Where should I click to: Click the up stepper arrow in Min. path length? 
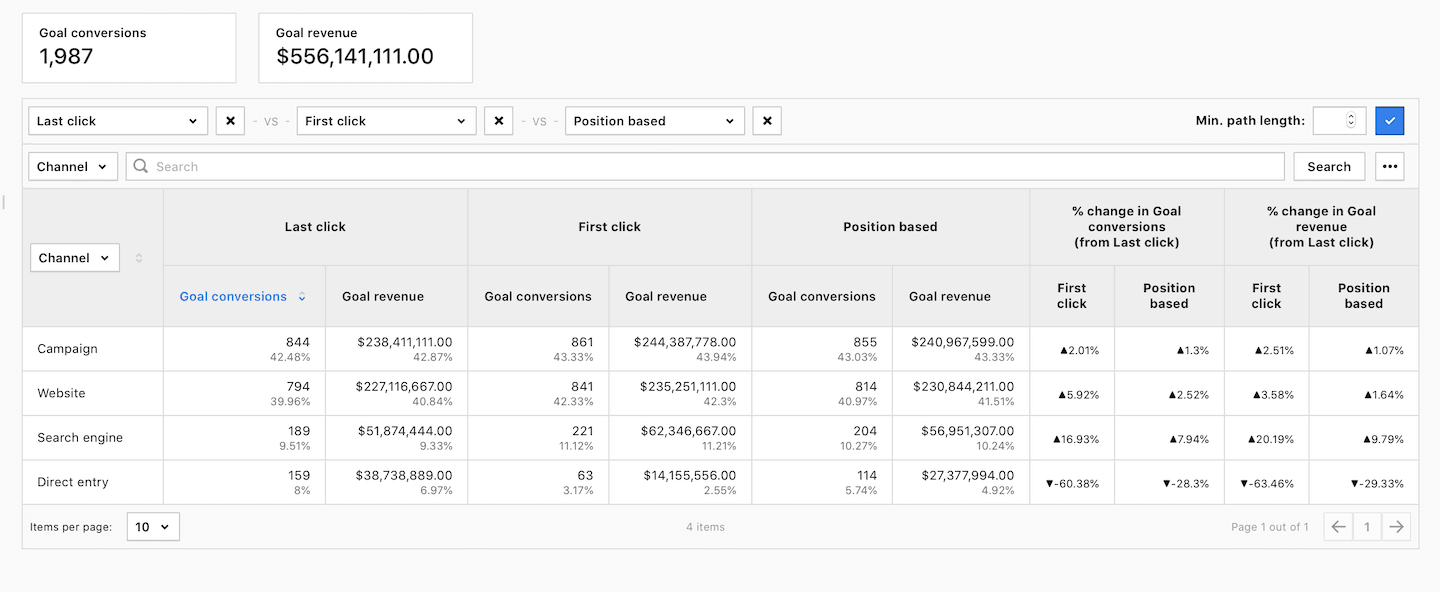pos(1351,115)
